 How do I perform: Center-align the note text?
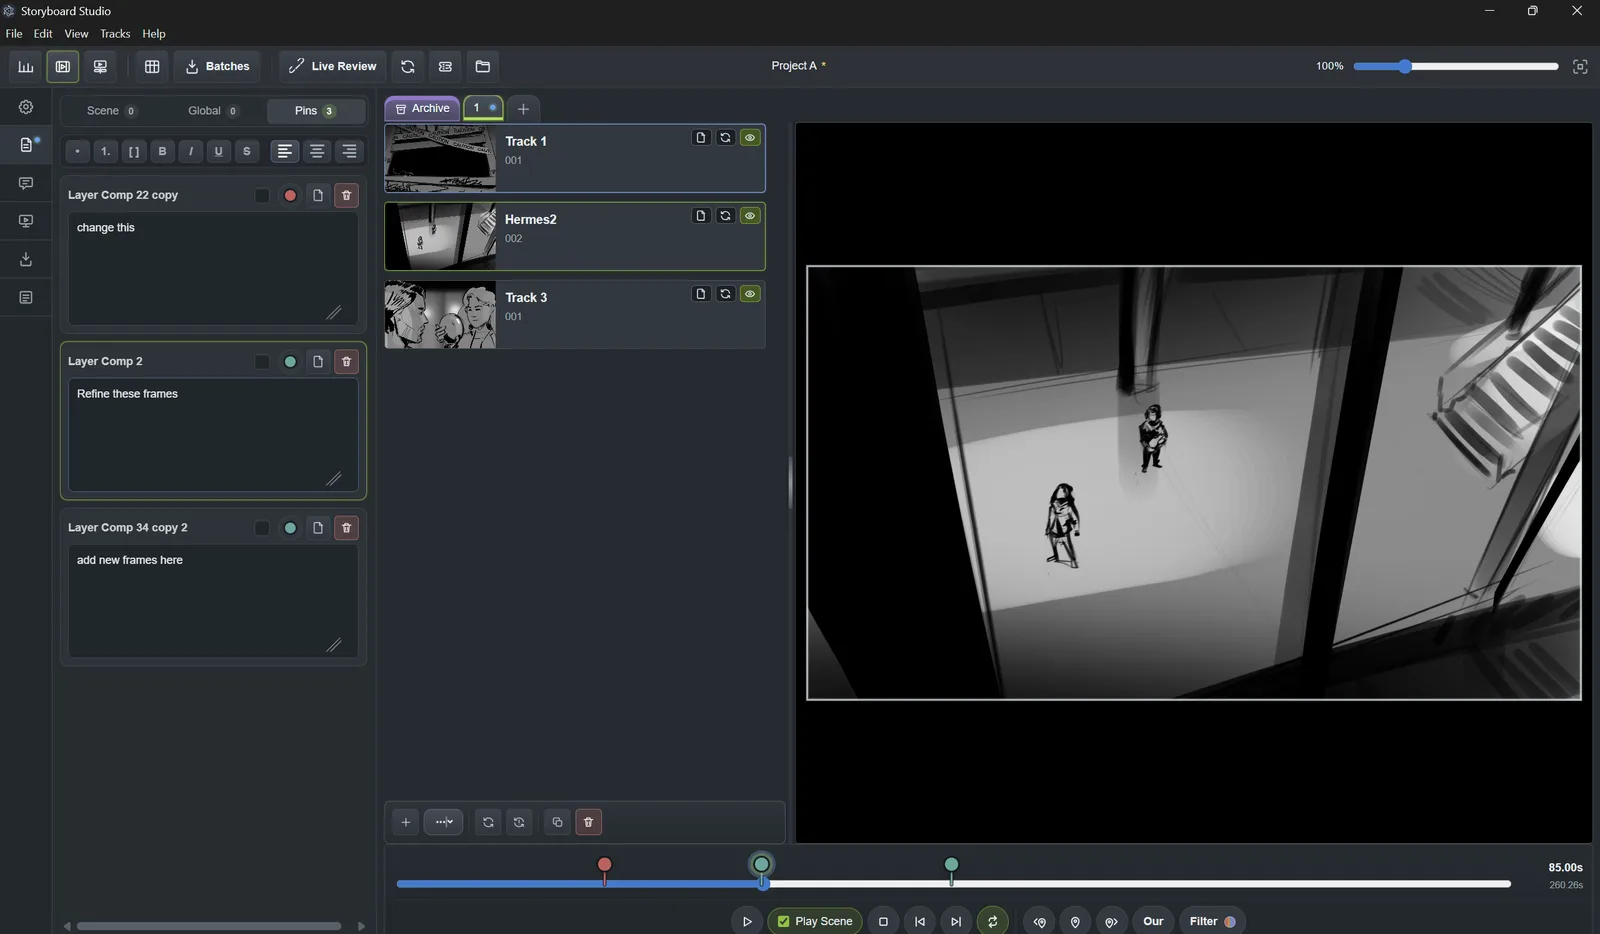point(317,151)
